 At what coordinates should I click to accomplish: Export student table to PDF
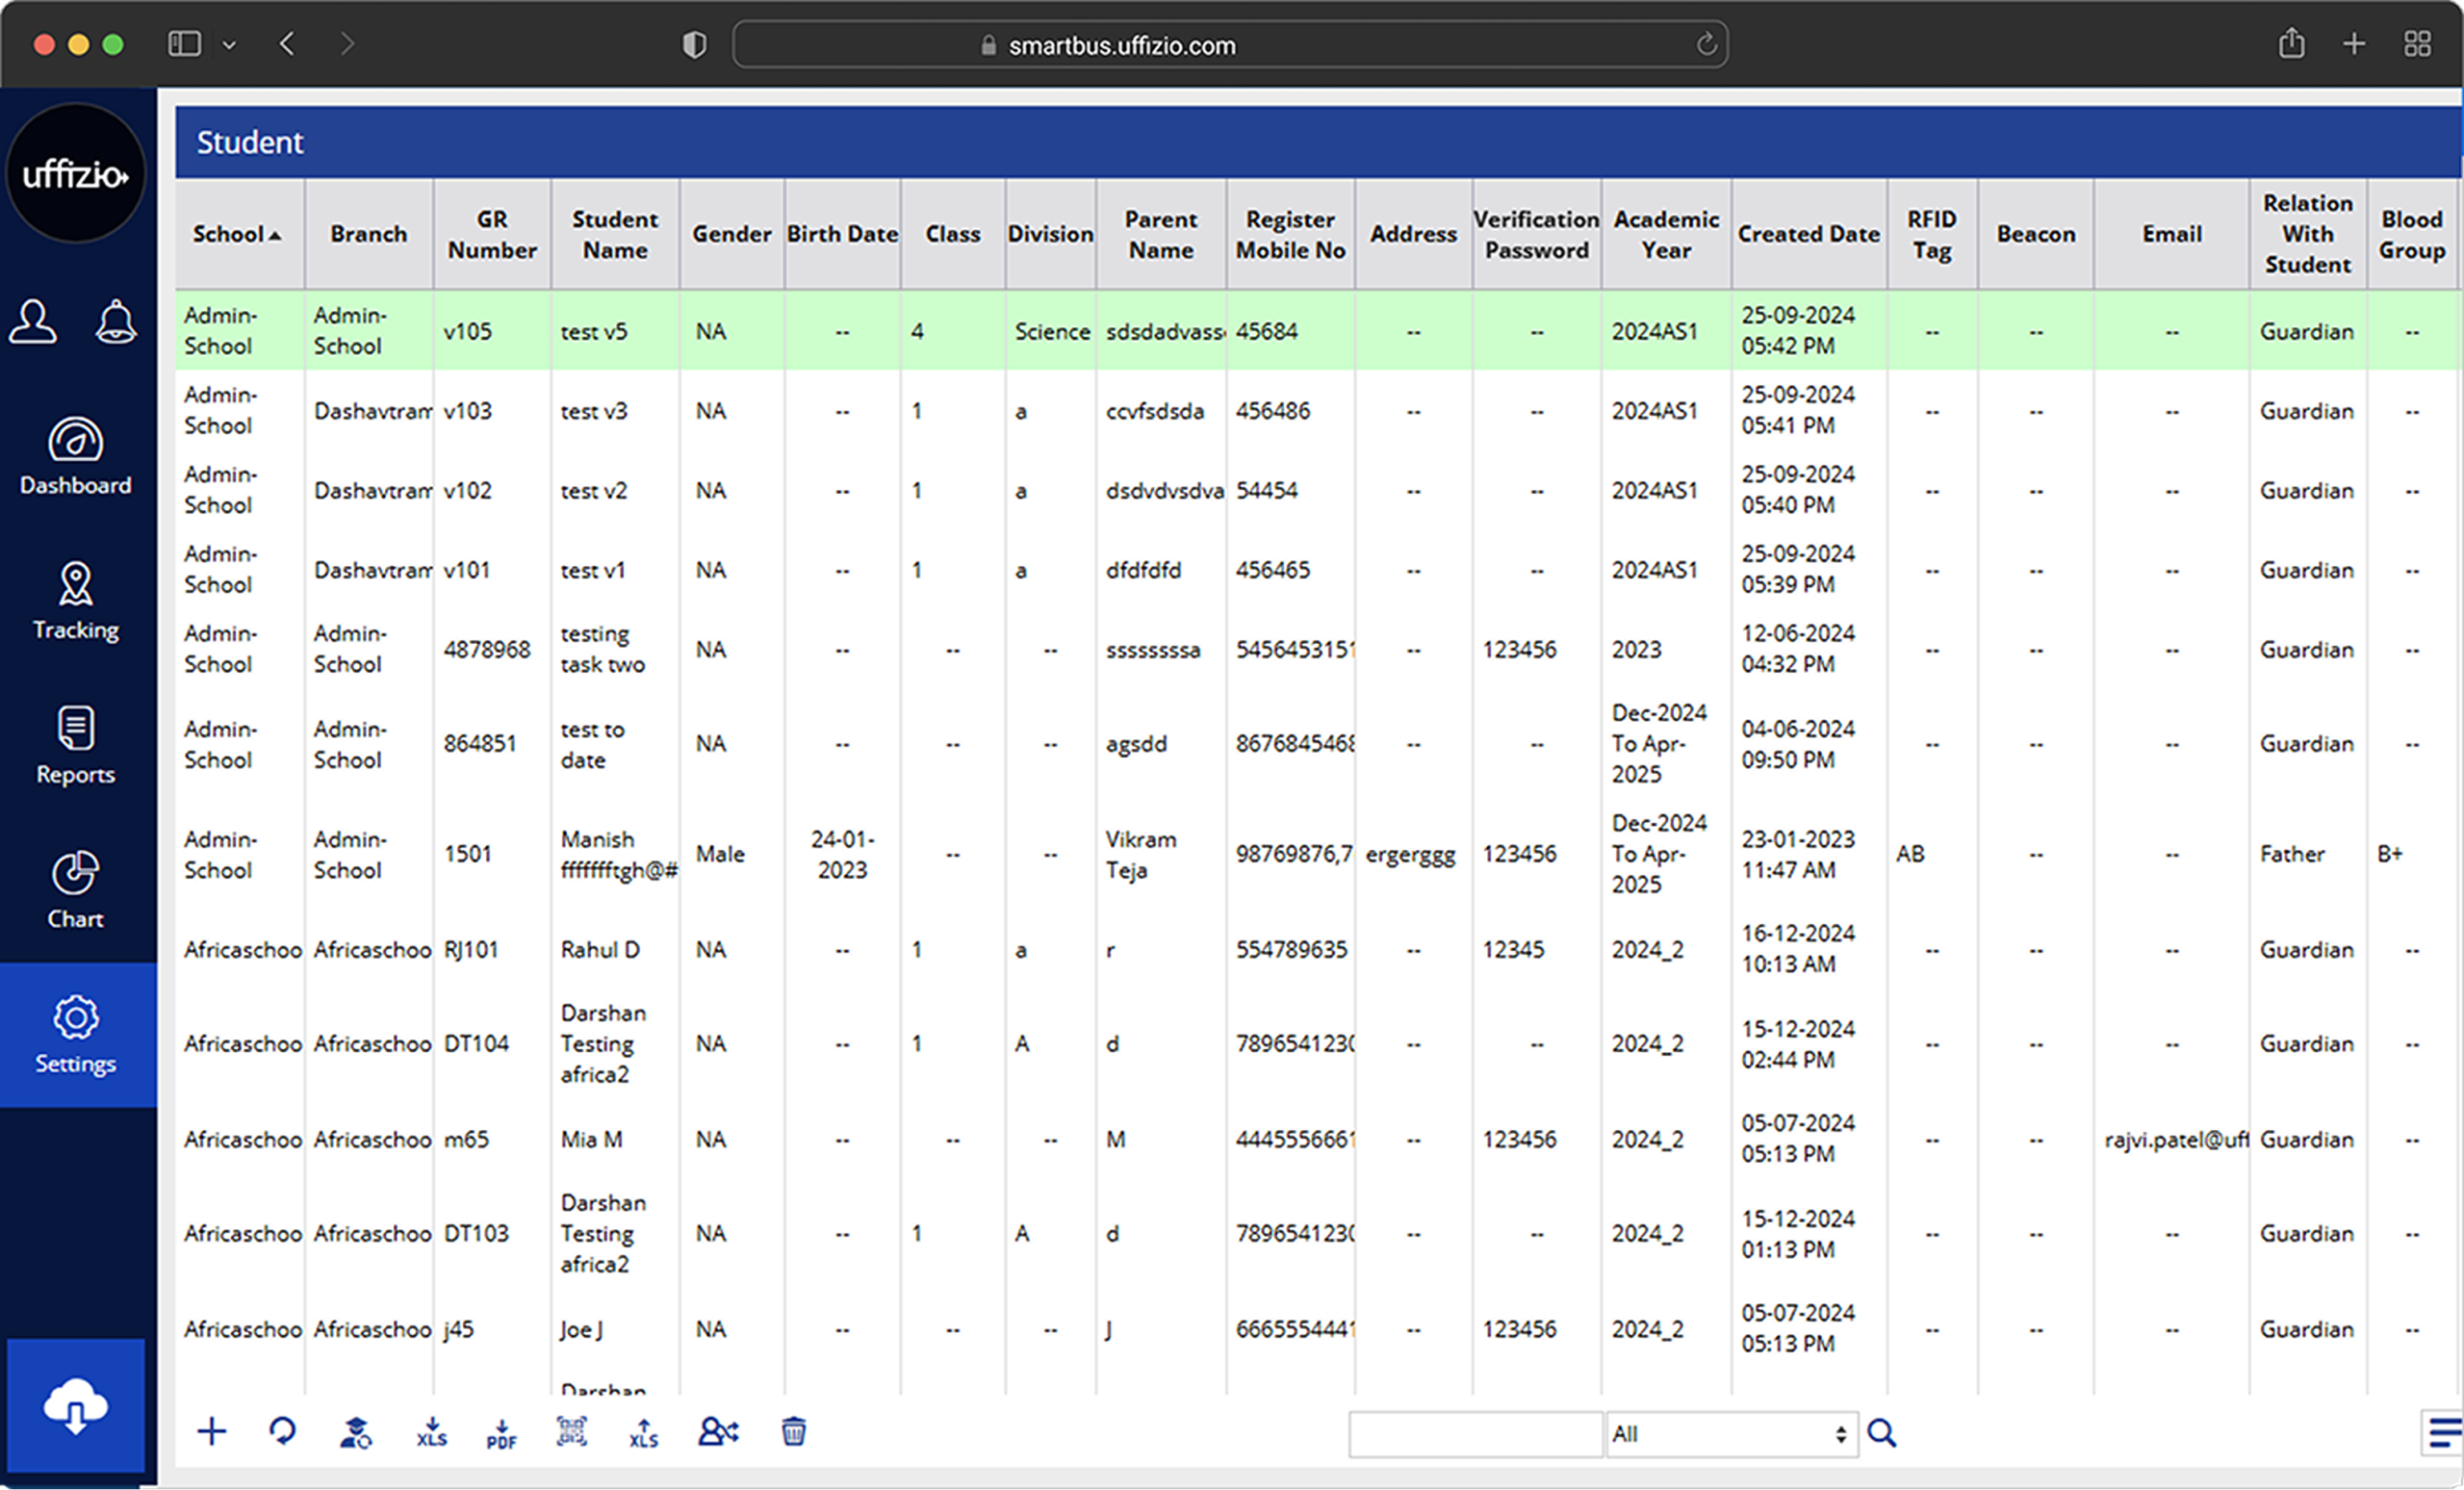point(501,1432)
